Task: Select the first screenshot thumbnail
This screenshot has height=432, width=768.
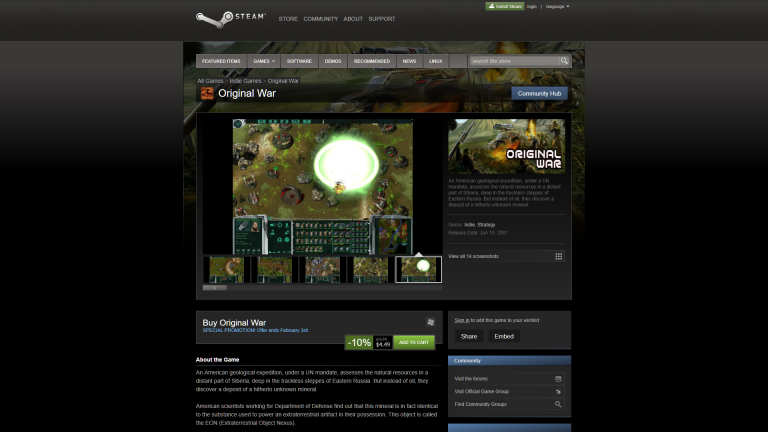Action: click(226, 269)
